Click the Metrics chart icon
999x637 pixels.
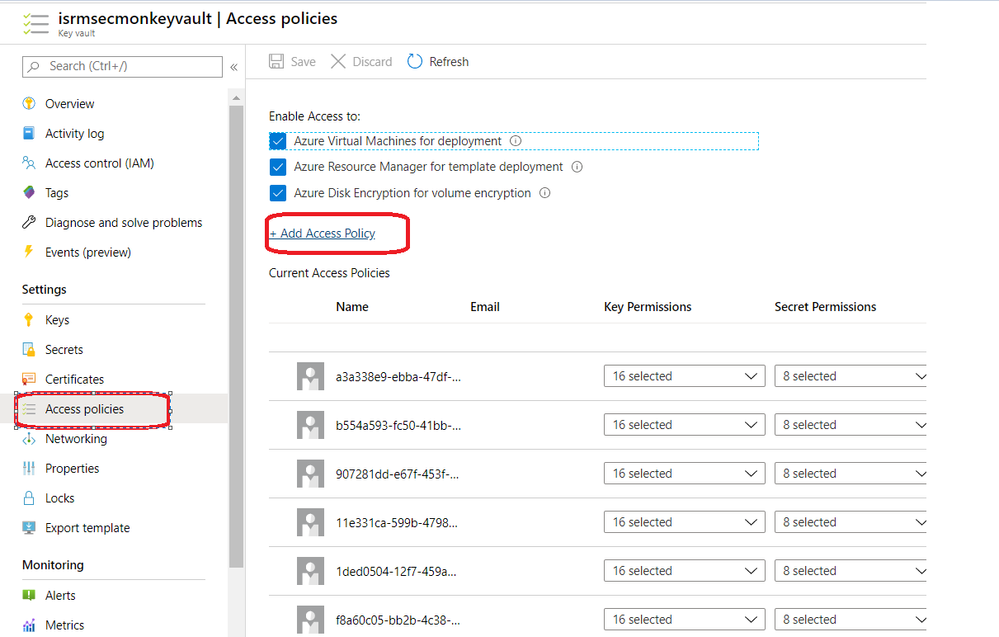[x=29, y=625]
